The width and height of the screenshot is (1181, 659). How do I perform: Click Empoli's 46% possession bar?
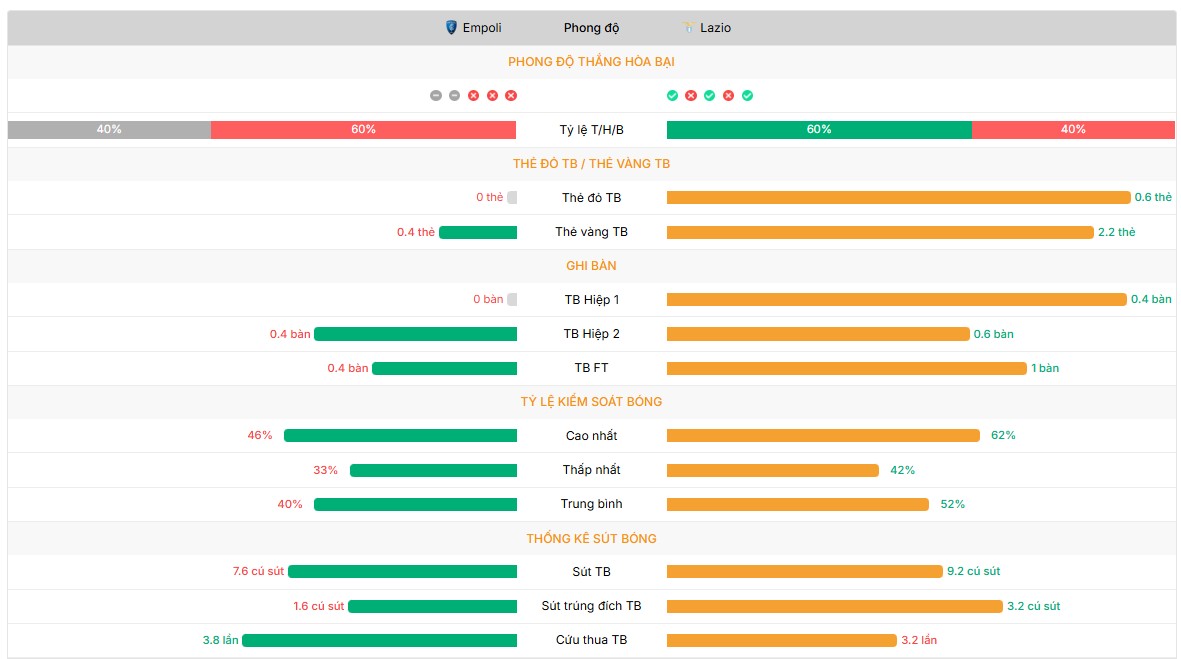coord(401,435)
